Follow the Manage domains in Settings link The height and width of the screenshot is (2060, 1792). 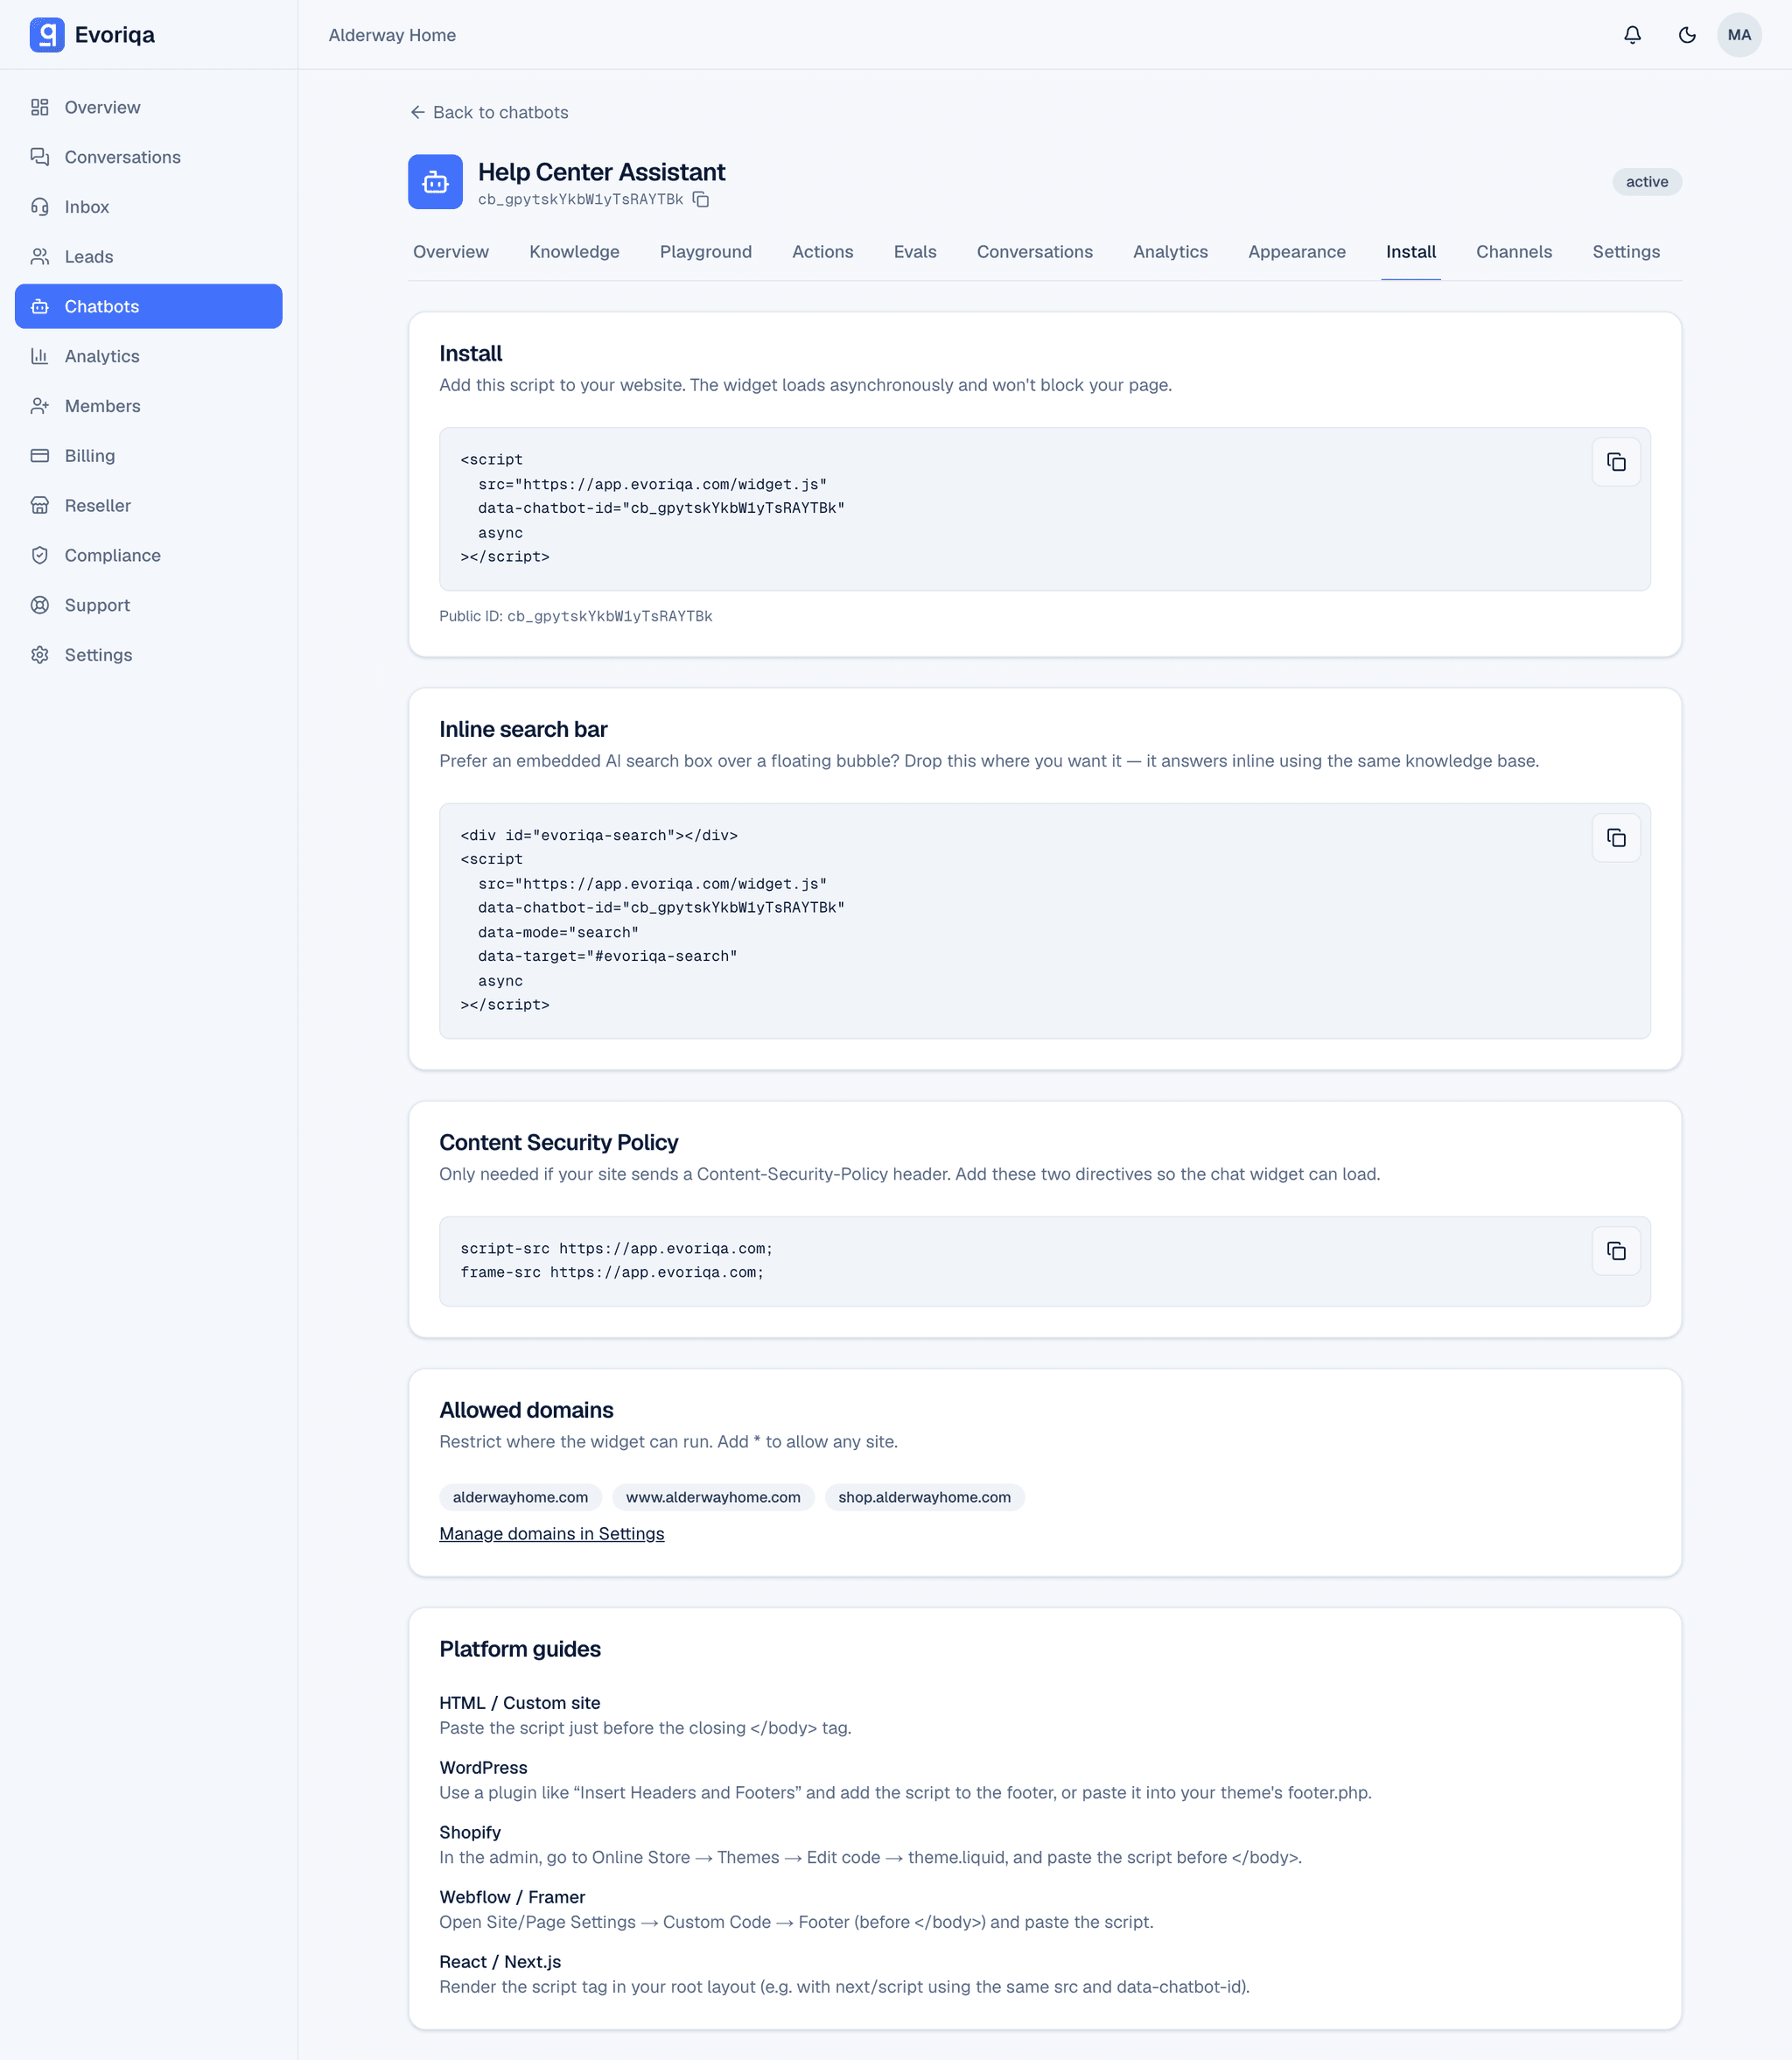coord(552,1534)
